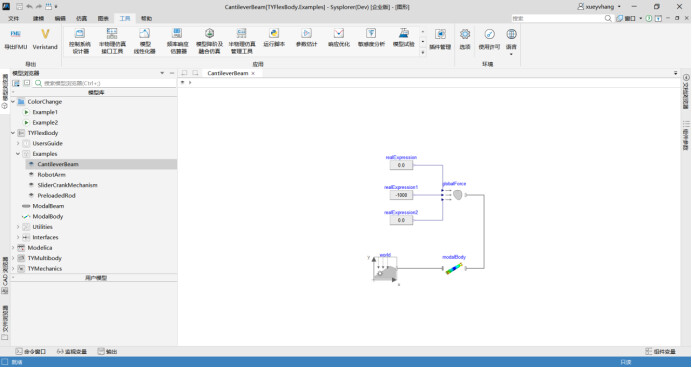
Task: Open the monitor variables panel at bottom
Action: [x=72, y=352]
